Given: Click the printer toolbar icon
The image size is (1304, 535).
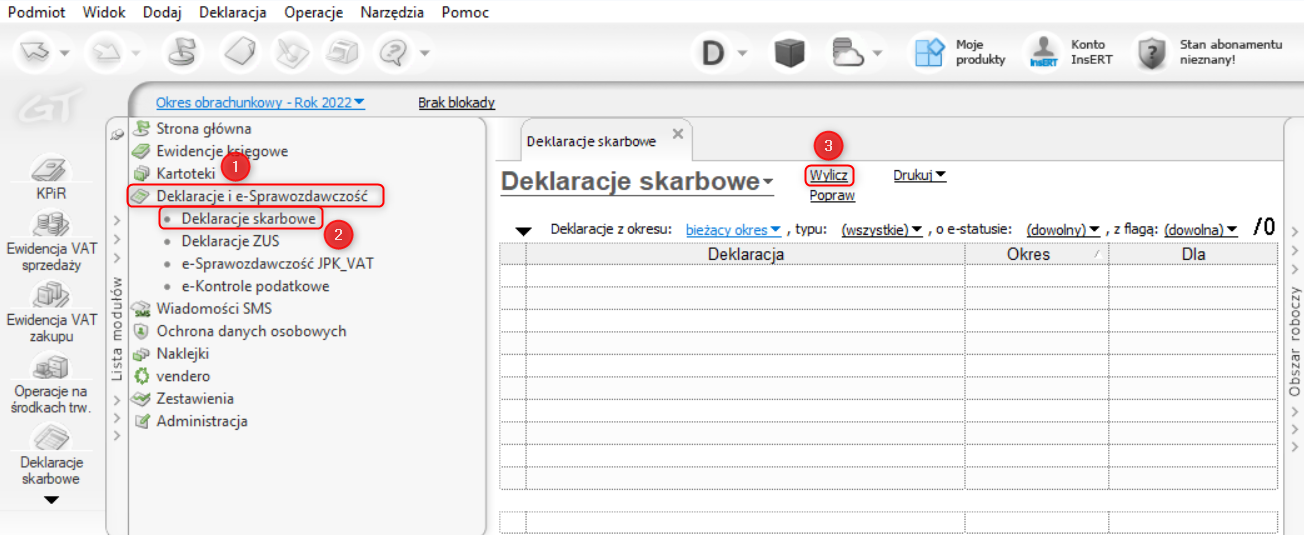Looking at the screenshot, I should pyautogui.click(x=343, y=52).
